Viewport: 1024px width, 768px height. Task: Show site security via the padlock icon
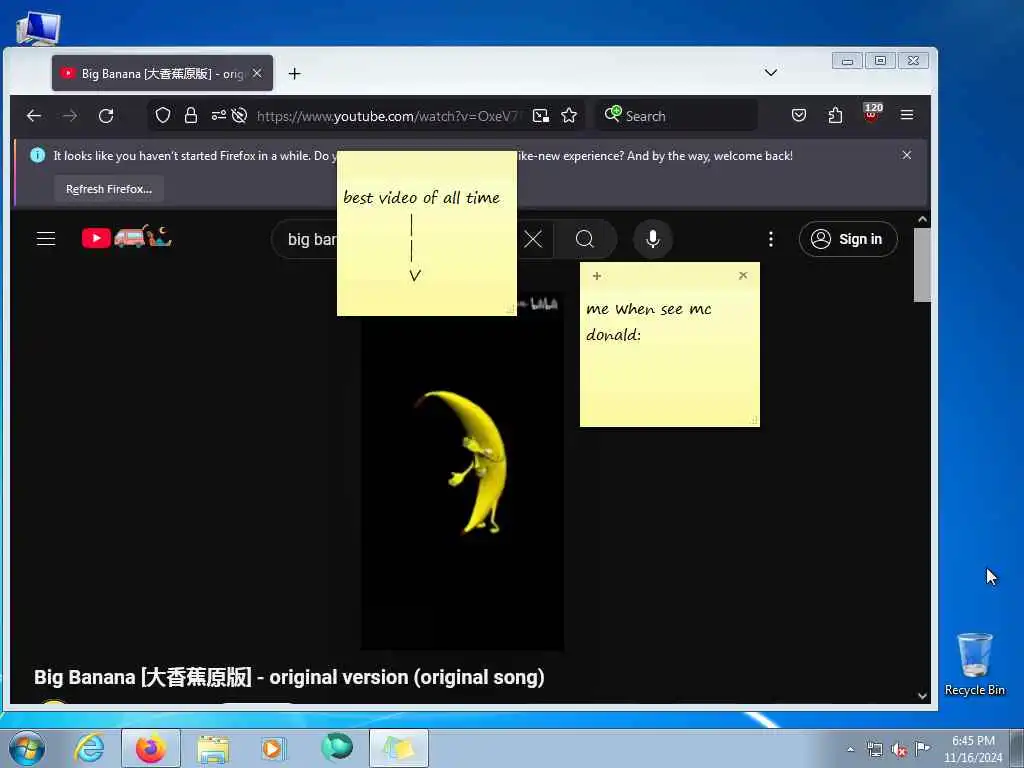[x=191, y=116]
